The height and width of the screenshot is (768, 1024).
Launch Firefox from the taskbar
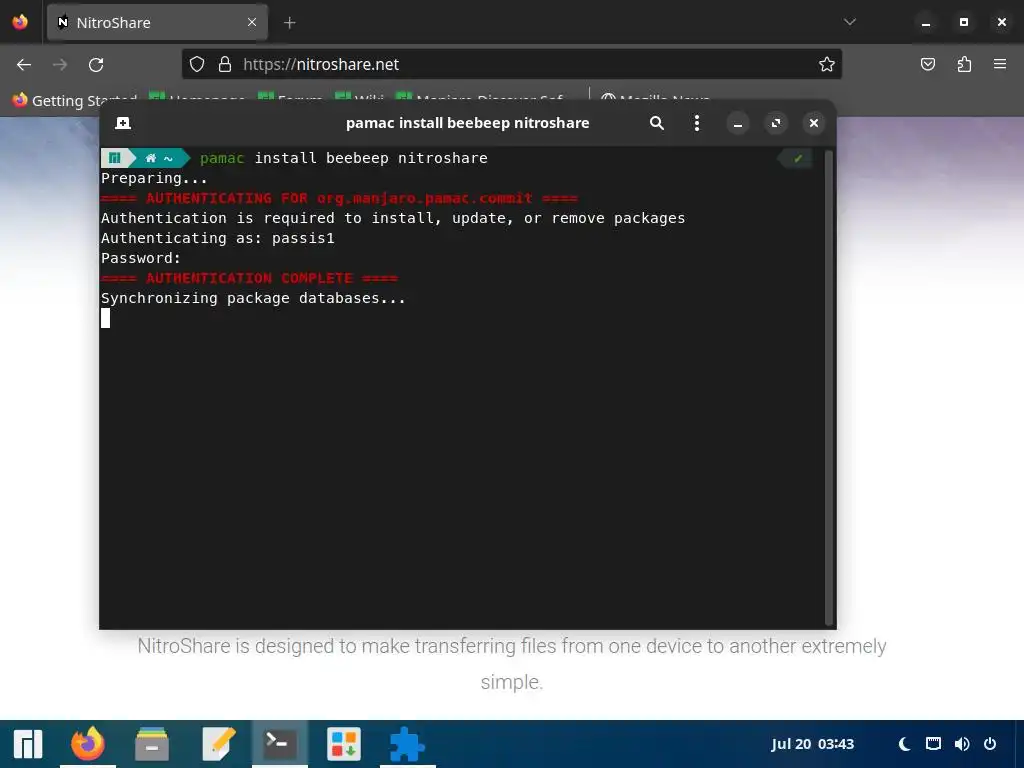coord(88,744)
